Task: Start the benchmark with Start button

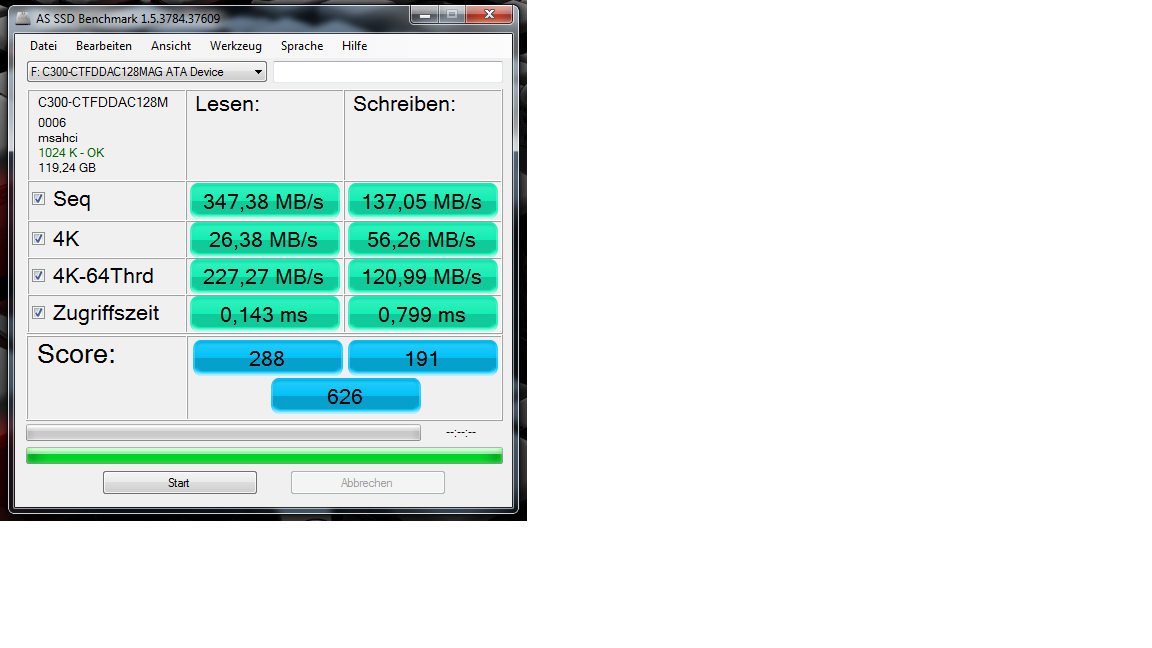Action: pos(180,483)
